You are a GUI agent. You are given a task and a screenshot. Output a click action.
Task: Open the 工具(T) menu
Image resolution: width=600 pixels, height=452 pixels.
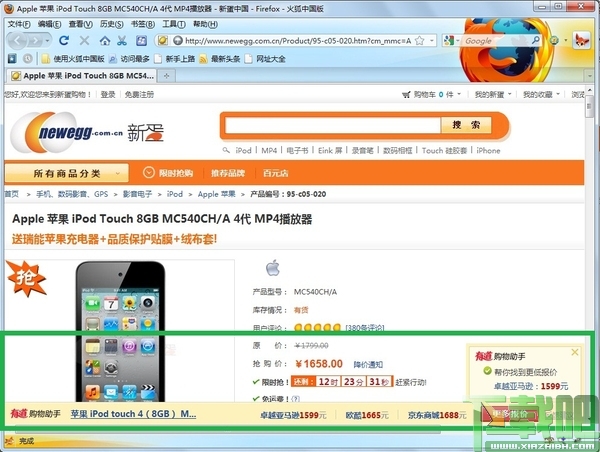pyautogui.click(x=174, y=24)
